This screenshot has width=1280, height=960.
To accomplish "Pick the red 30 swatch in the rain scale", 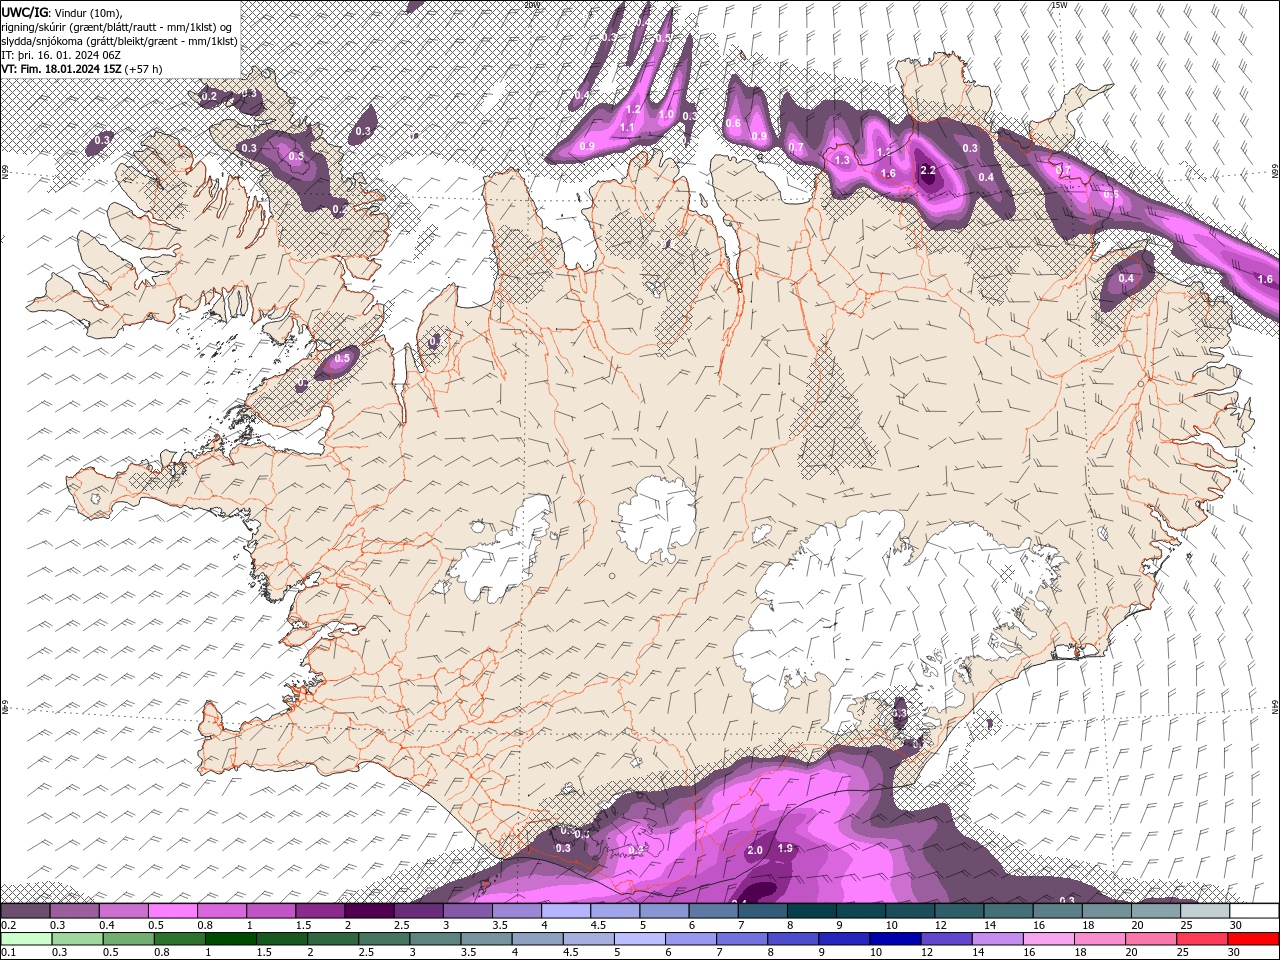I will (x=1252, y=939).
